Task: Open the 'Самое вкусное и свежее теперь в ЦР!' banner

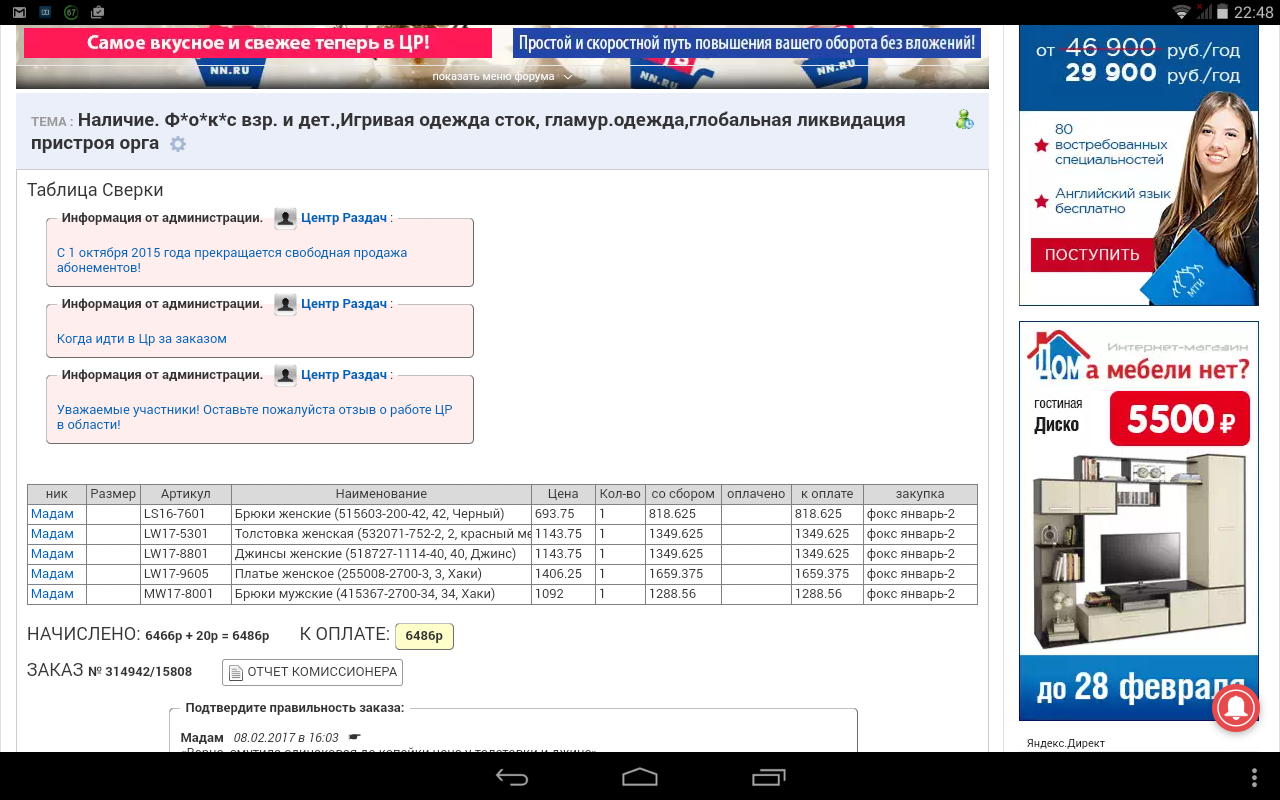Action: (x=258, y=43)
